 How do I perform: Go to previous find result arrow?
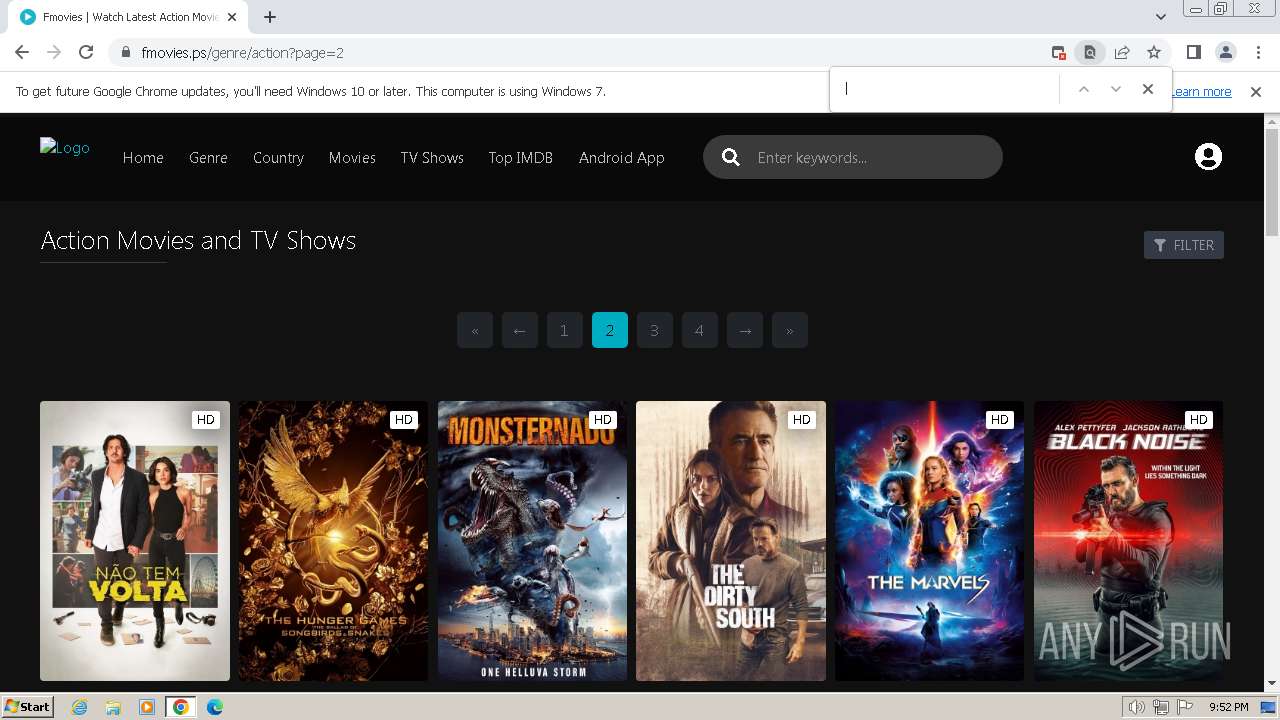coord(1083,89)
